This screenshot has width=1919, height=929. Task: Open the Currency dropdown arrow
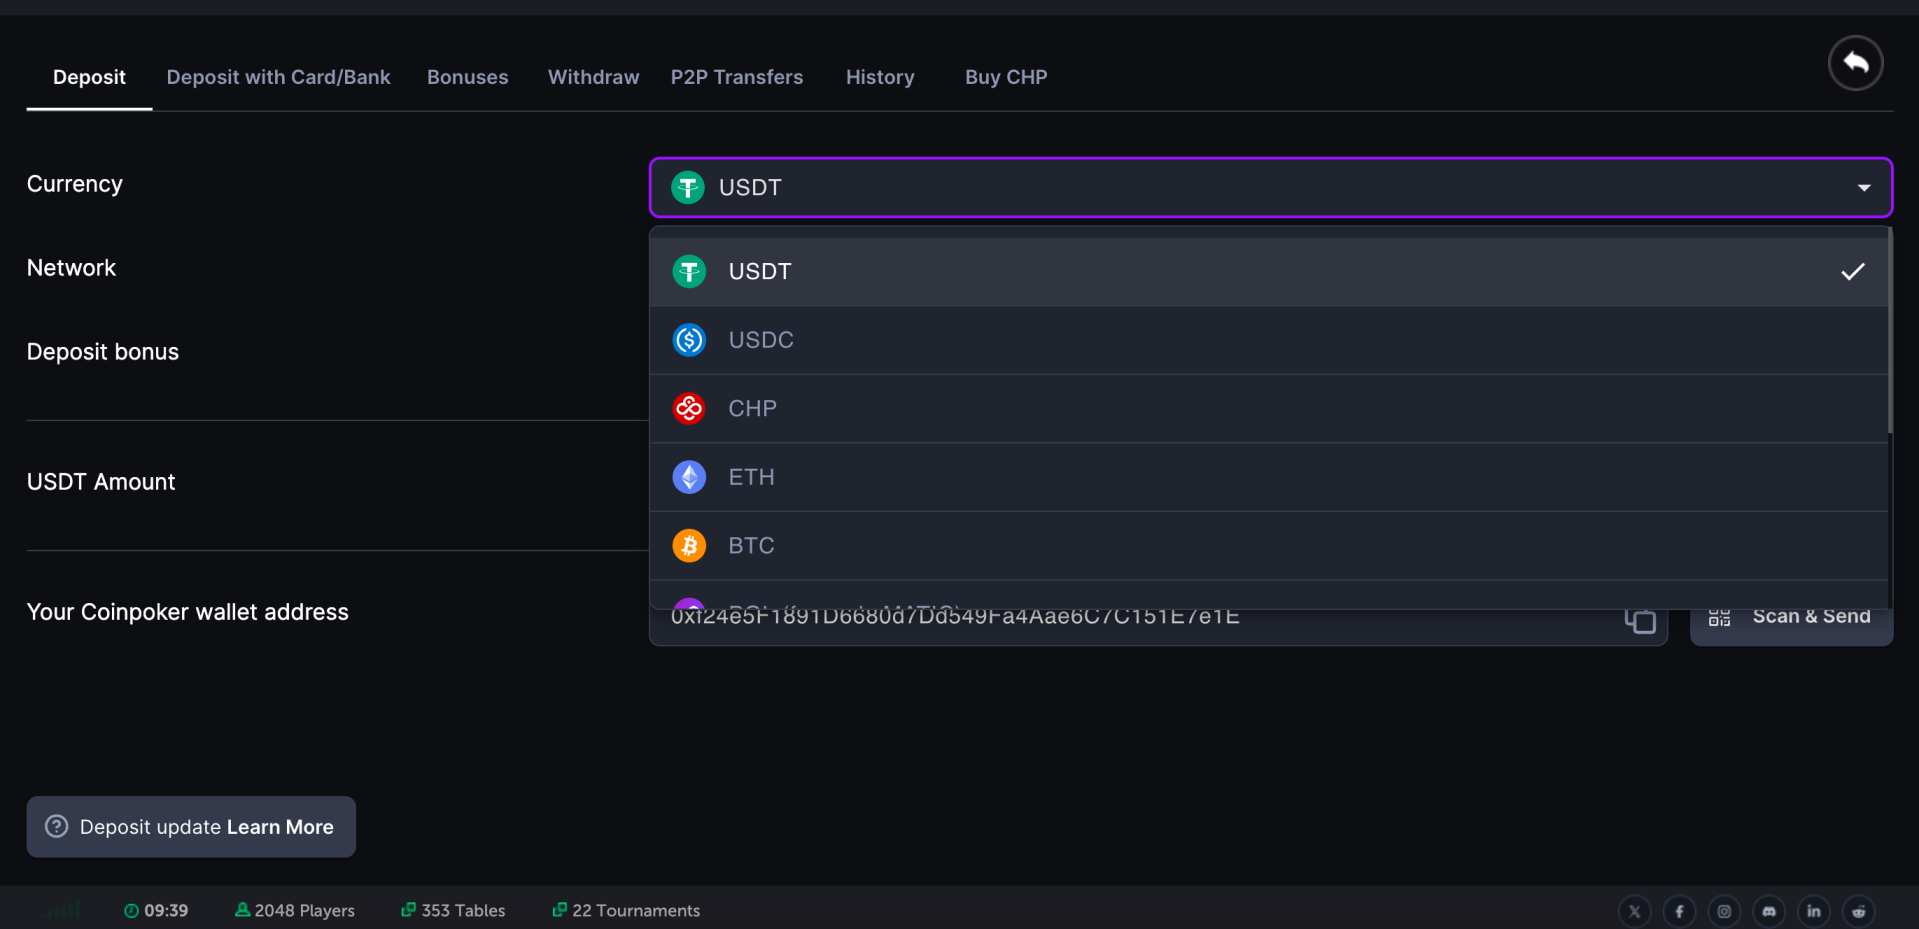[x=1863, y=188]
